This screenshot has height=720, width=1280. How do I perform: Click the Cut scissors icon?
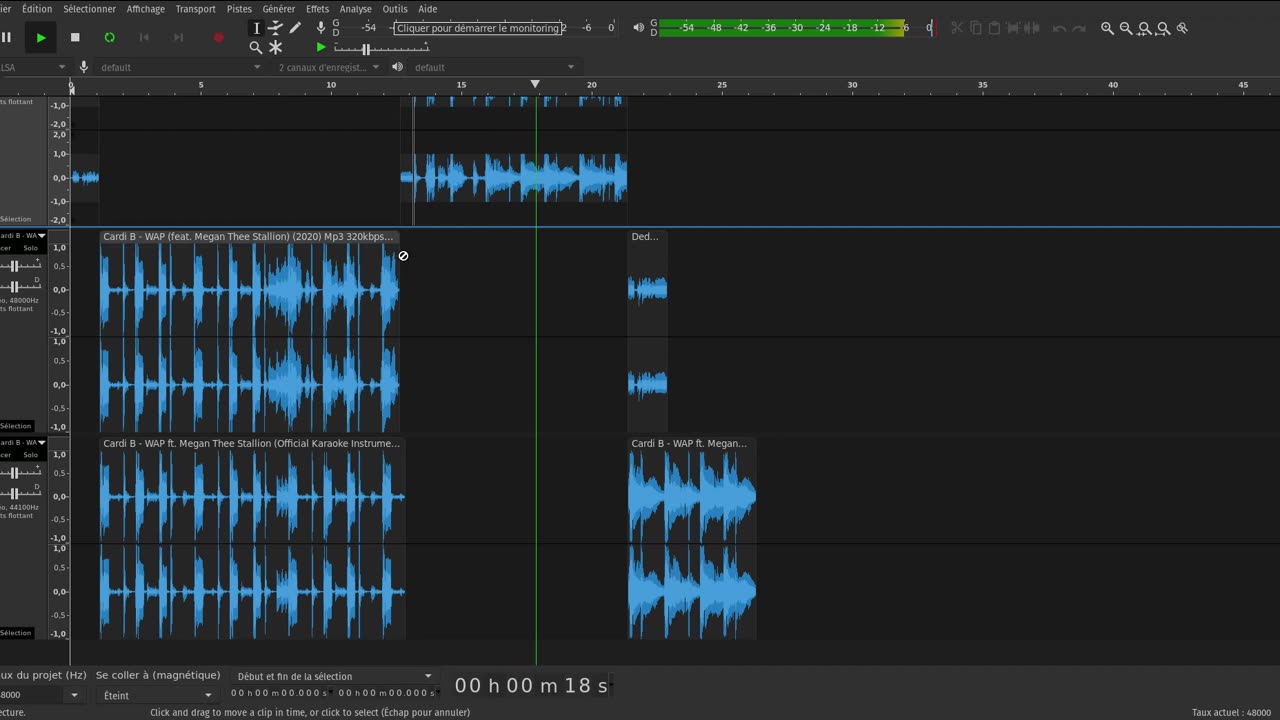[957, 28]
